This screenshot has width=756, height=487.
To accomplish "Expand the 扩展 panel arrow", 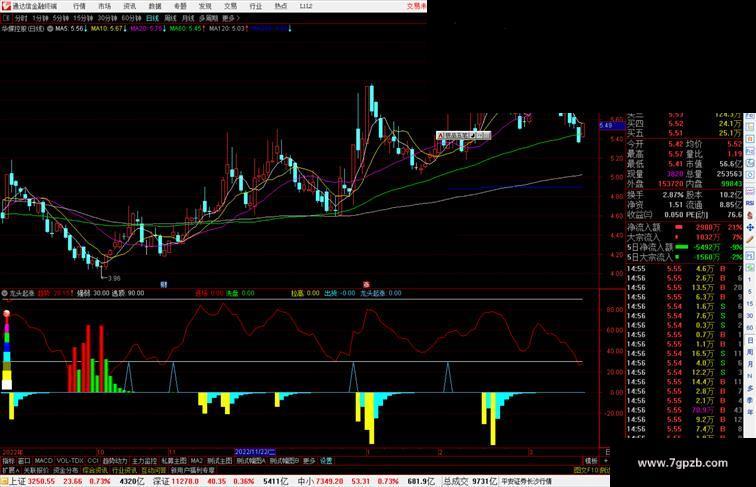I will click(10, 470).
